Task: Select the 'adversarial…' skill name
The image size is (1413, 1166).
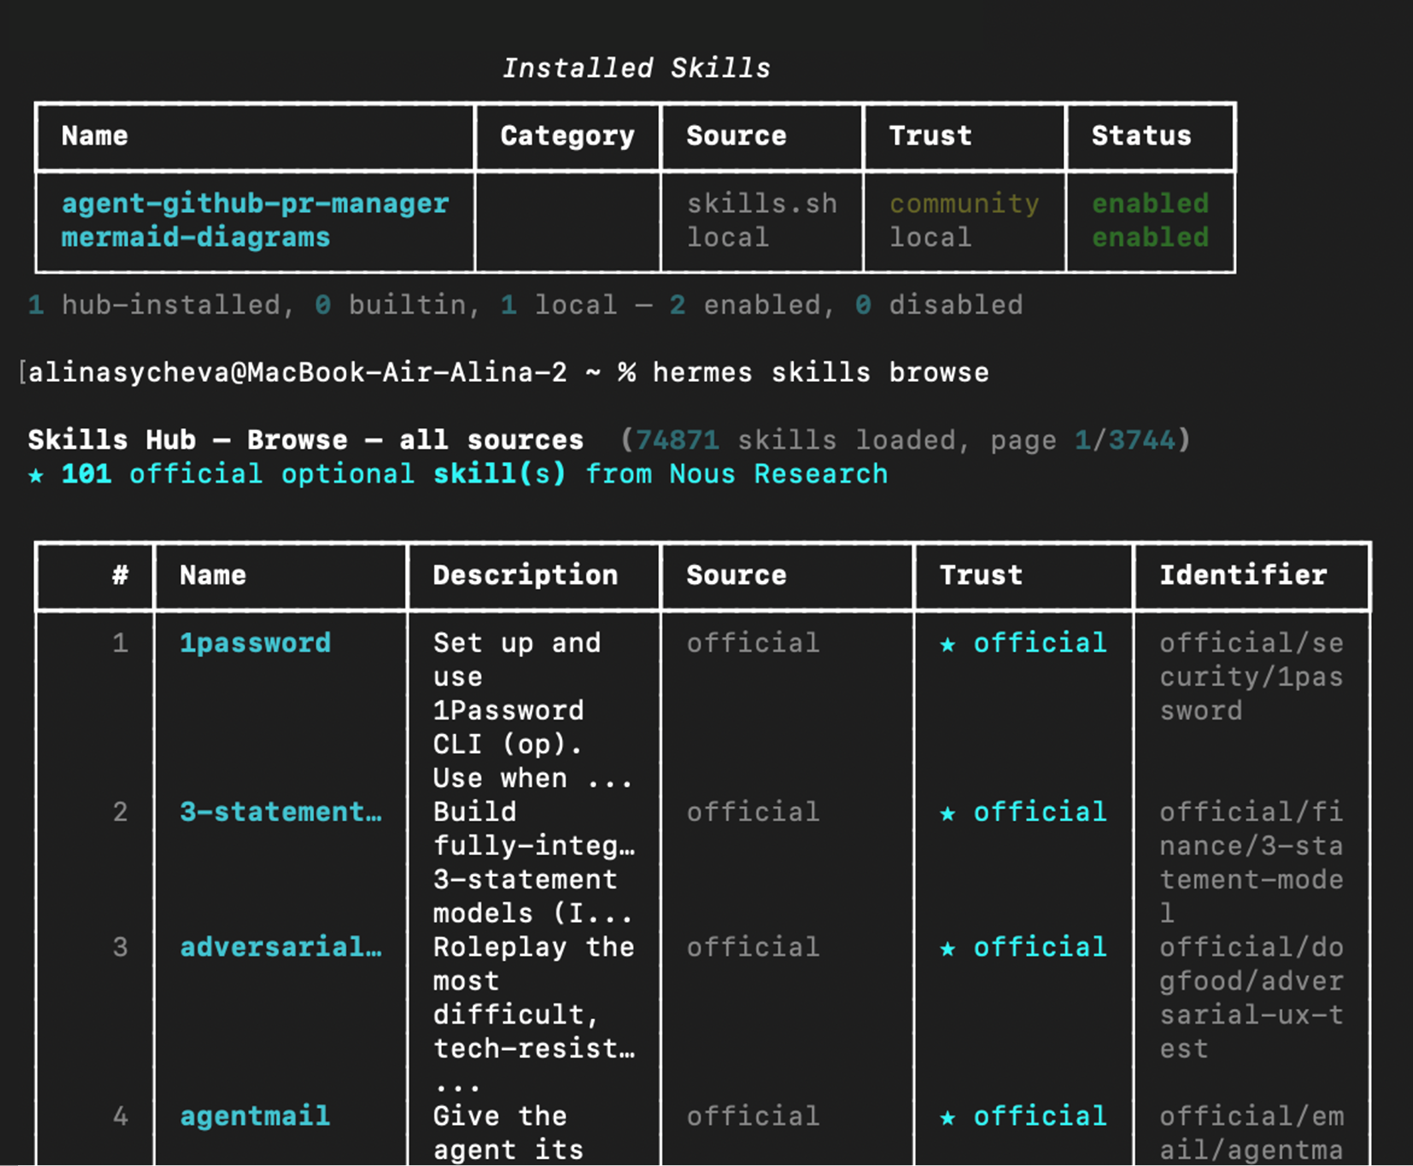Action: pos(281,946)
